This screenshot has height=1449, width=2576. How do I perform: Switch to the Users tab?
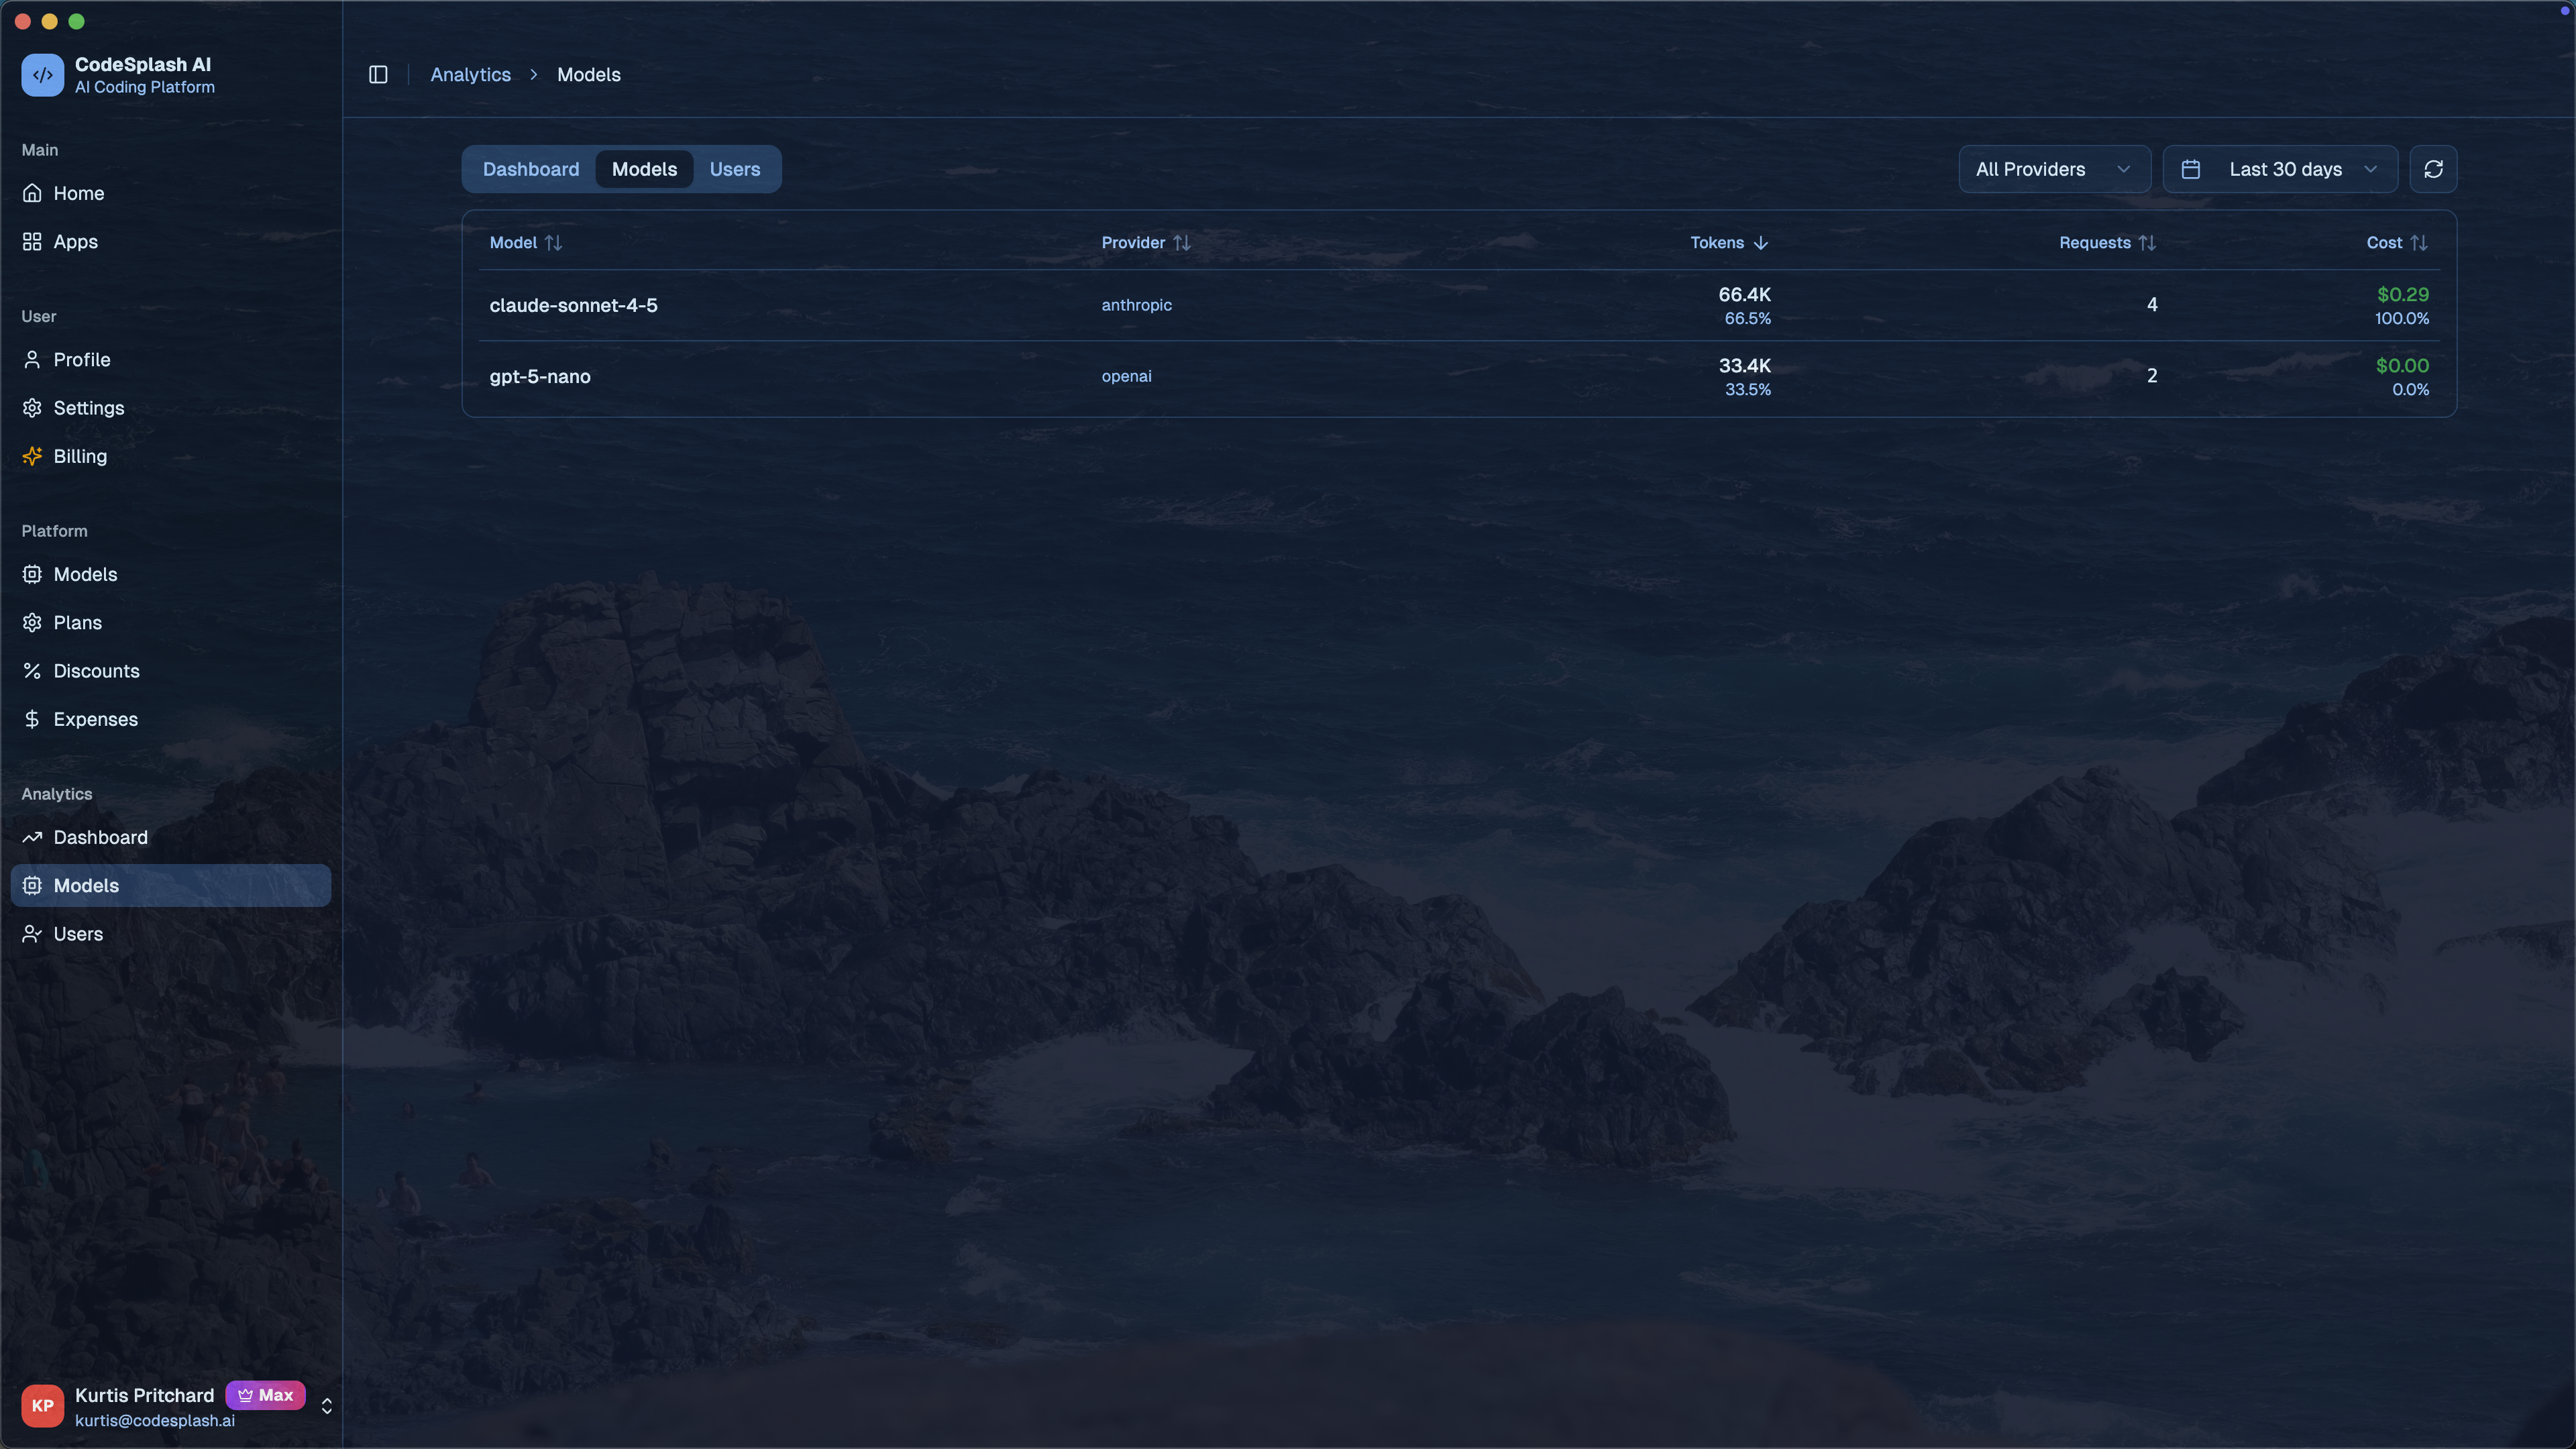pyautogui.click(x=734, y=169)
